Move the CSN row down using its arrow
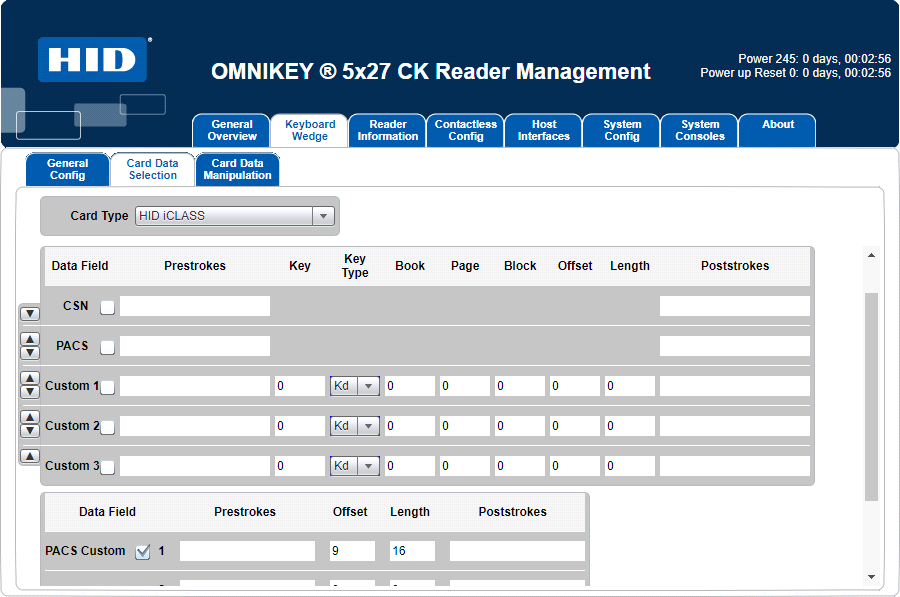 [x=29, y=313]
